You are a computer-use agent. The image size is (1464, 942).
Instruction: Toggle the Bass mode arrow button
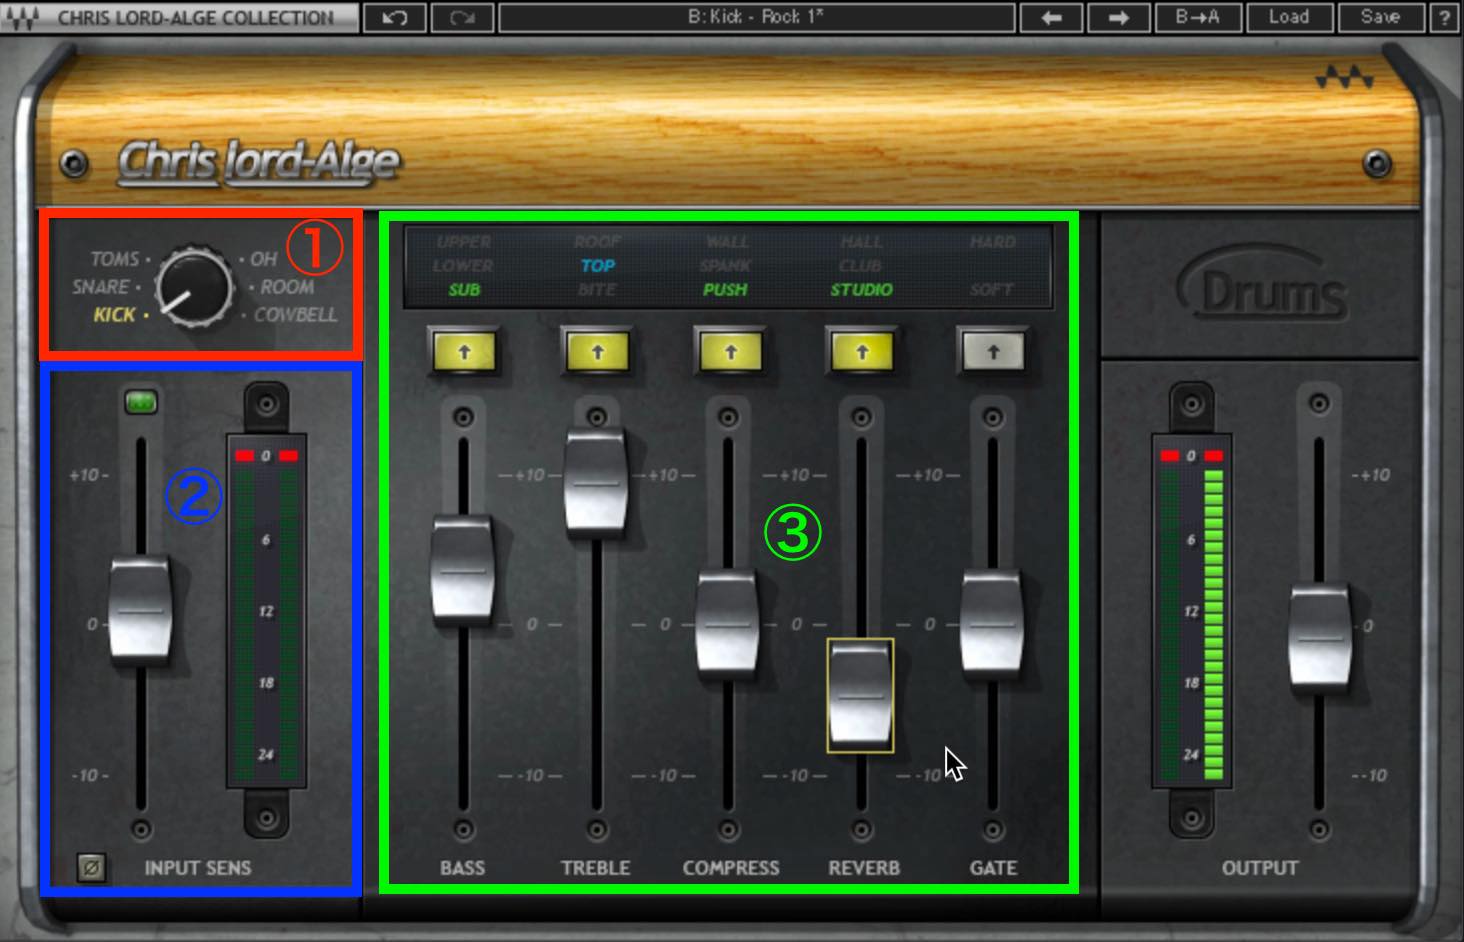464,352
